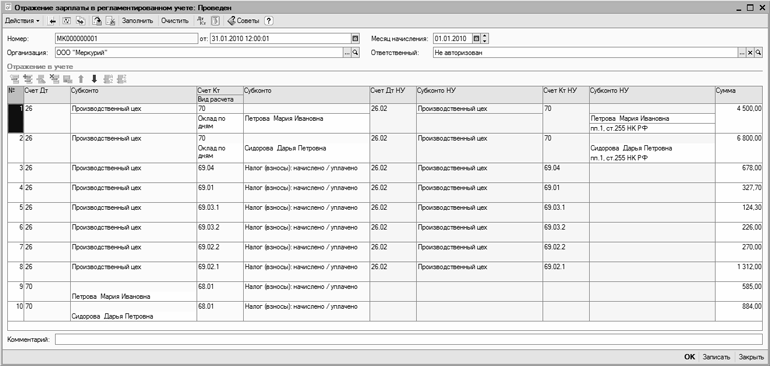Image resolution: width=770 pixels, height=366 pixels.
Task: Open the Действия dropdown menu
Action: tap(23, 21)
